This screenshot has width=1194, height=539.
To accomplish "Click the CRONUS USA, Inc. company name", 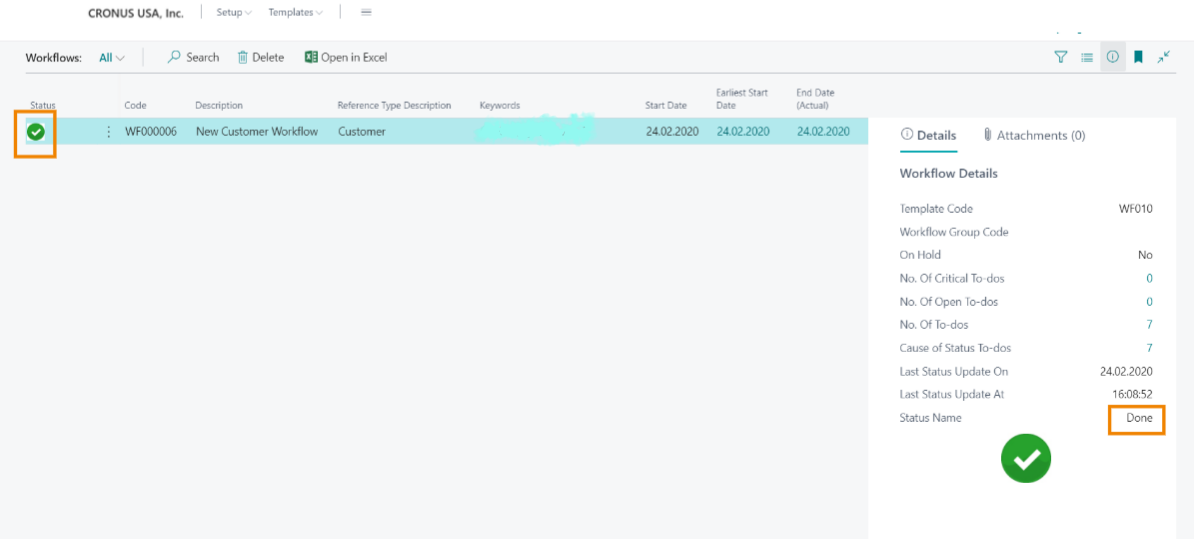I will [136, 13].
